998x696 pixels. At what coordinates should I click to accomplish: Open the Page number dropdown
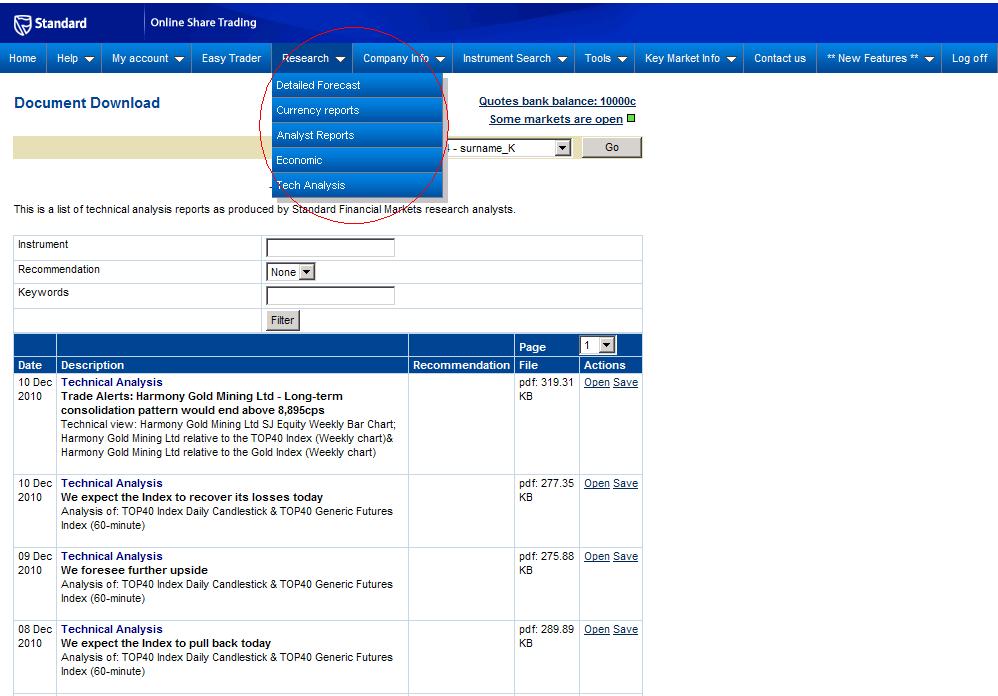pos(607,346)
